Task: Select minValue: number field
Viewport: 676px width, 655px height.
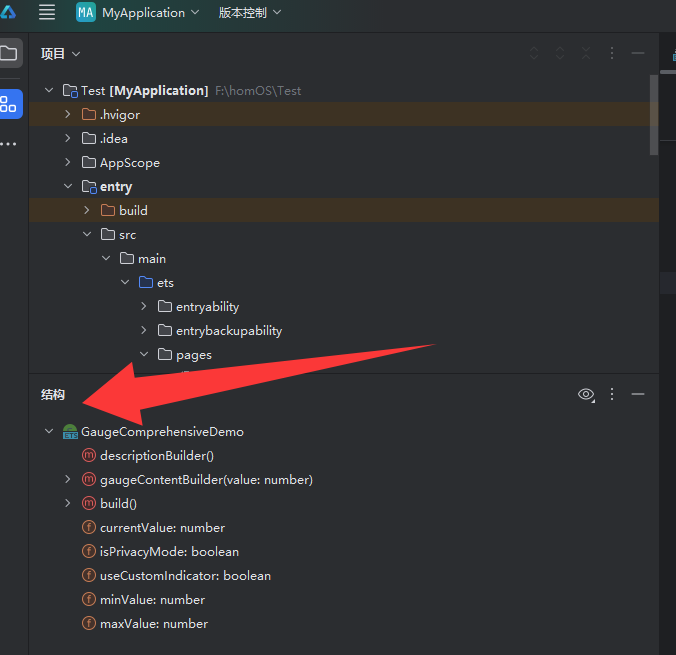Action: click(x=153, y=600)
